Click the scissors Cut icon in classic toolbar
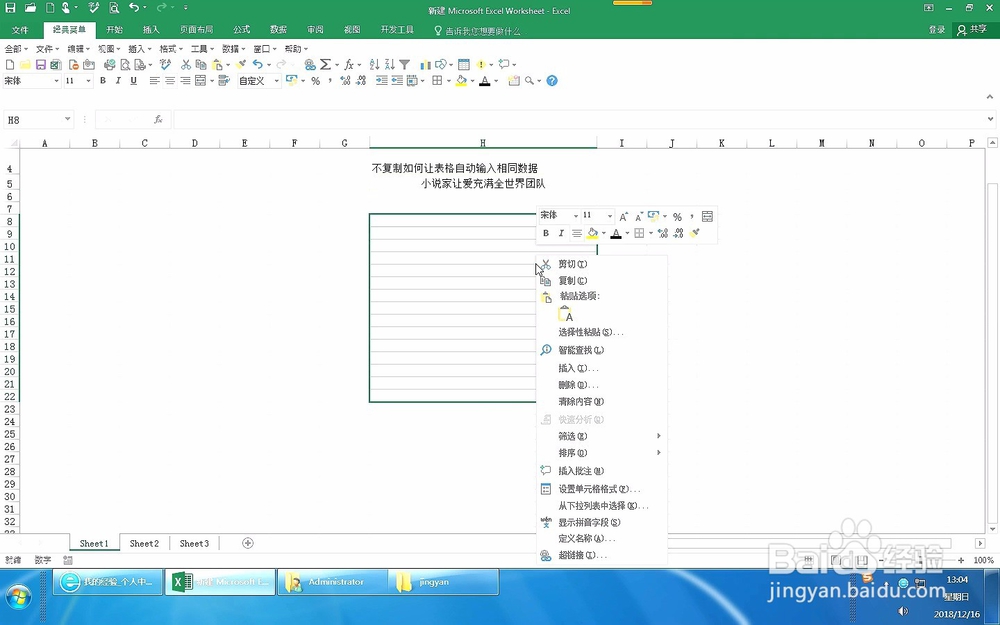Viewport: 1000px width, 625px height. point(186,64)
